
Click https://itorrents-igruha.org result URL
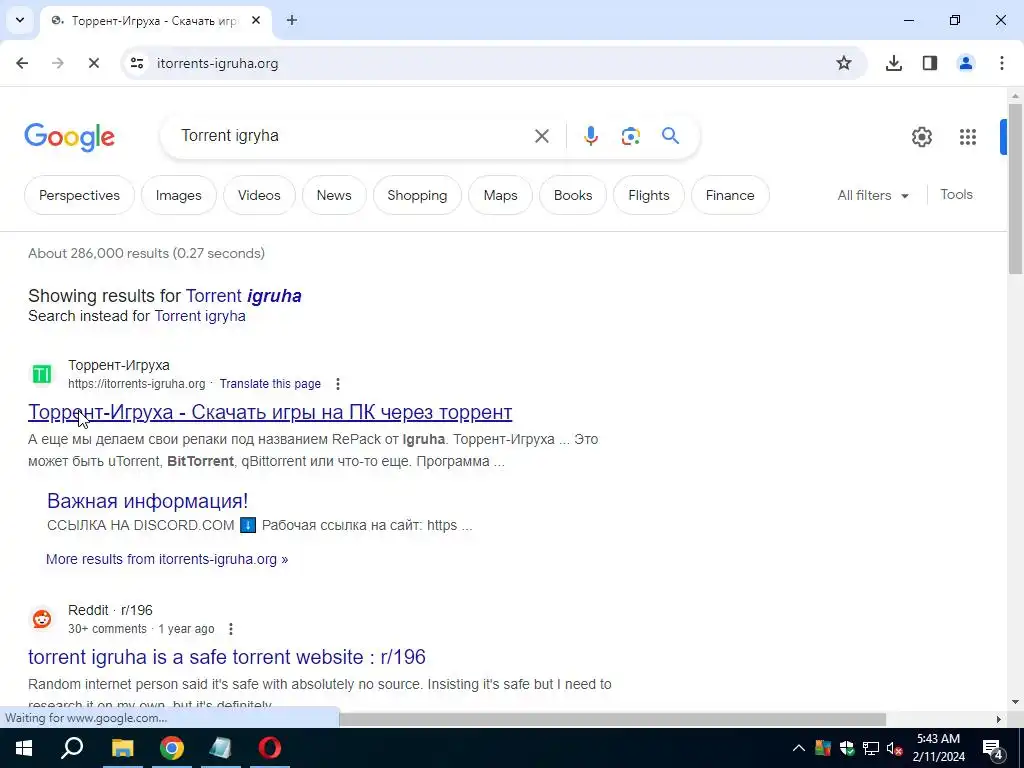[136, 384]
